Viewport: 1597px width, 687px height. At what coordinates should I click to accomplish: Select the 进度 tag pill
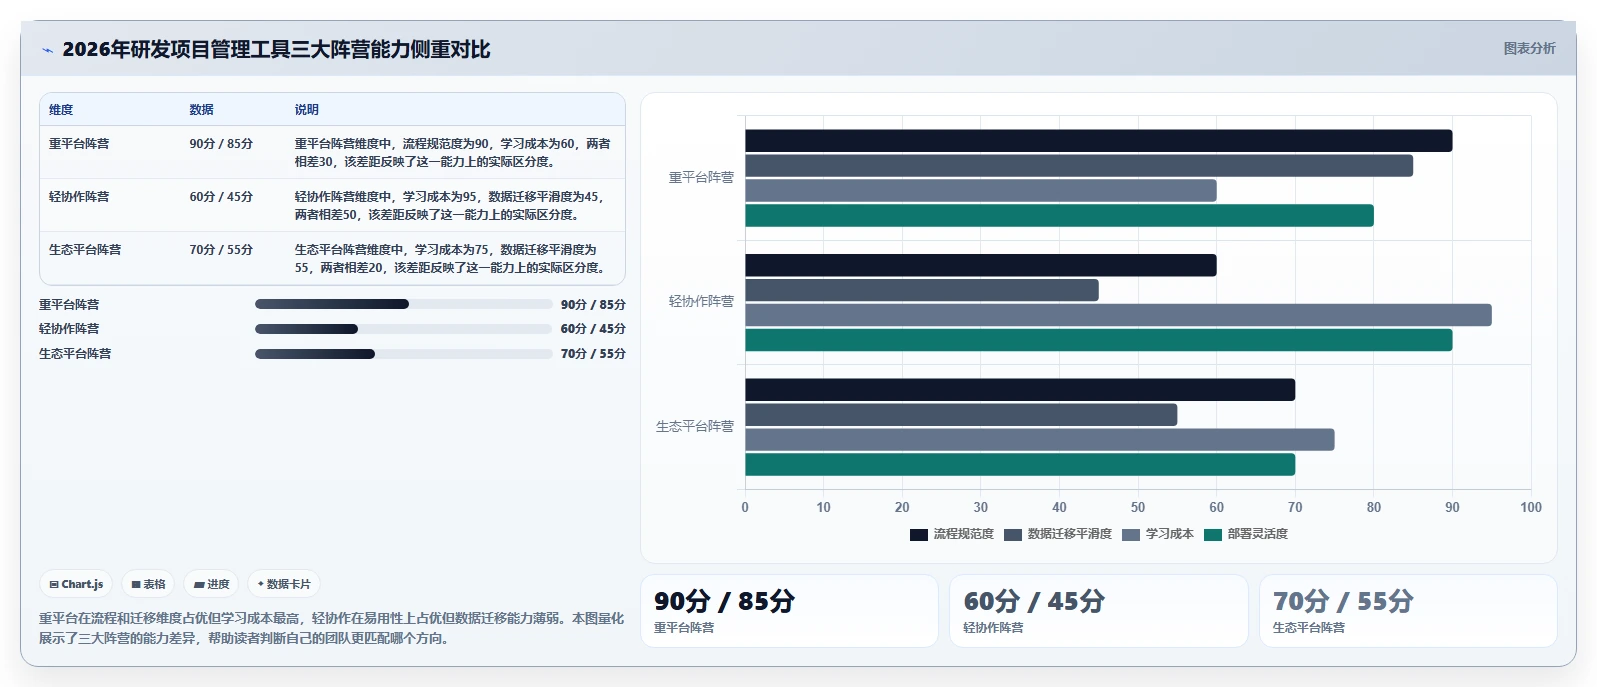click(211, 584)
